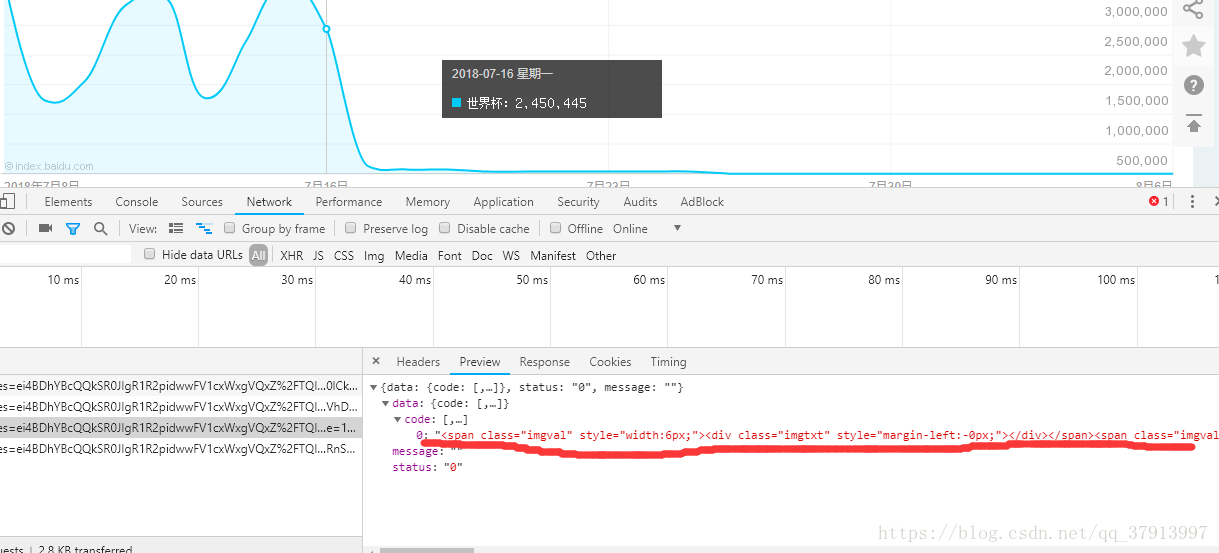
Task: Click the 50 ms timeline overview marker
Action: point(532,280)
